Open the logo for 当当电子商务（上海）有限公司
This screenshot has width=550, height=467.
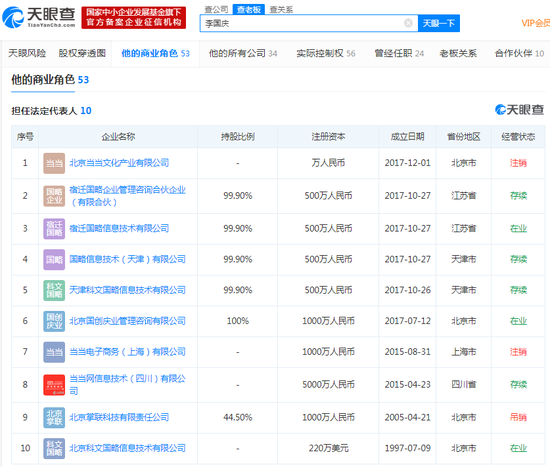pos(54,352)
